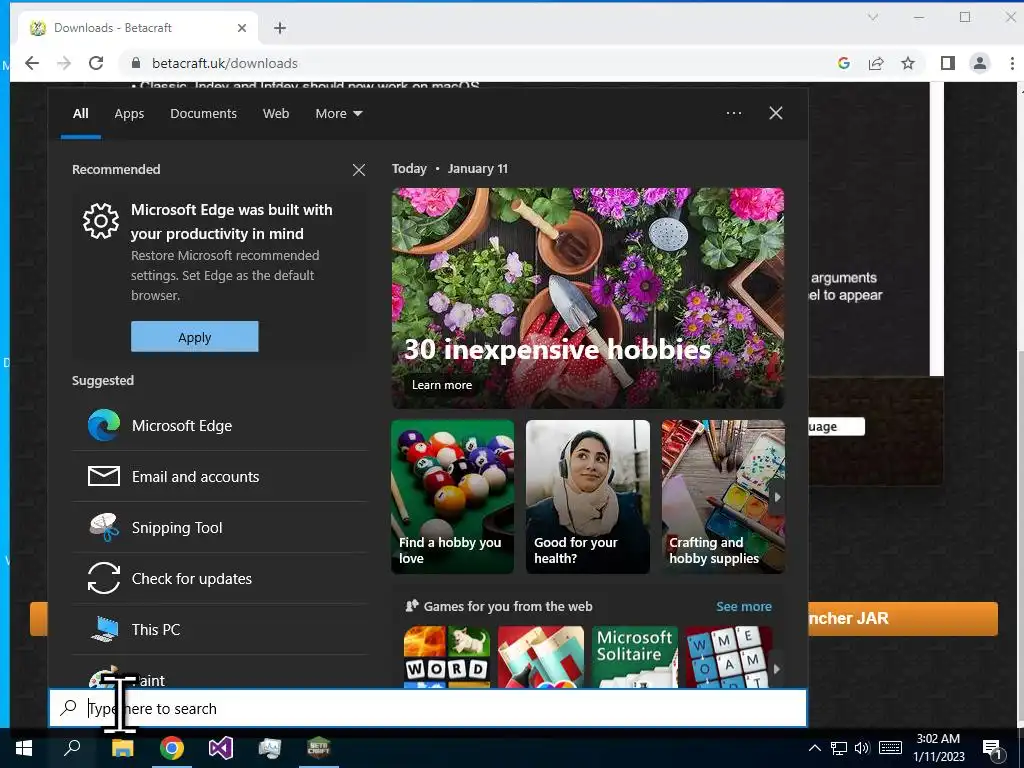Click the Type here to search box
Viewport: 1024px width, 768px height.
428,709
